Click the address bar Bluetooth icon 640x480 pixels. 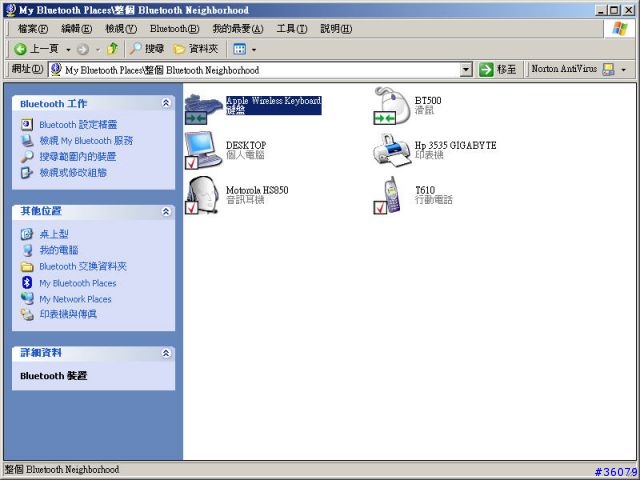coord(56,69)
